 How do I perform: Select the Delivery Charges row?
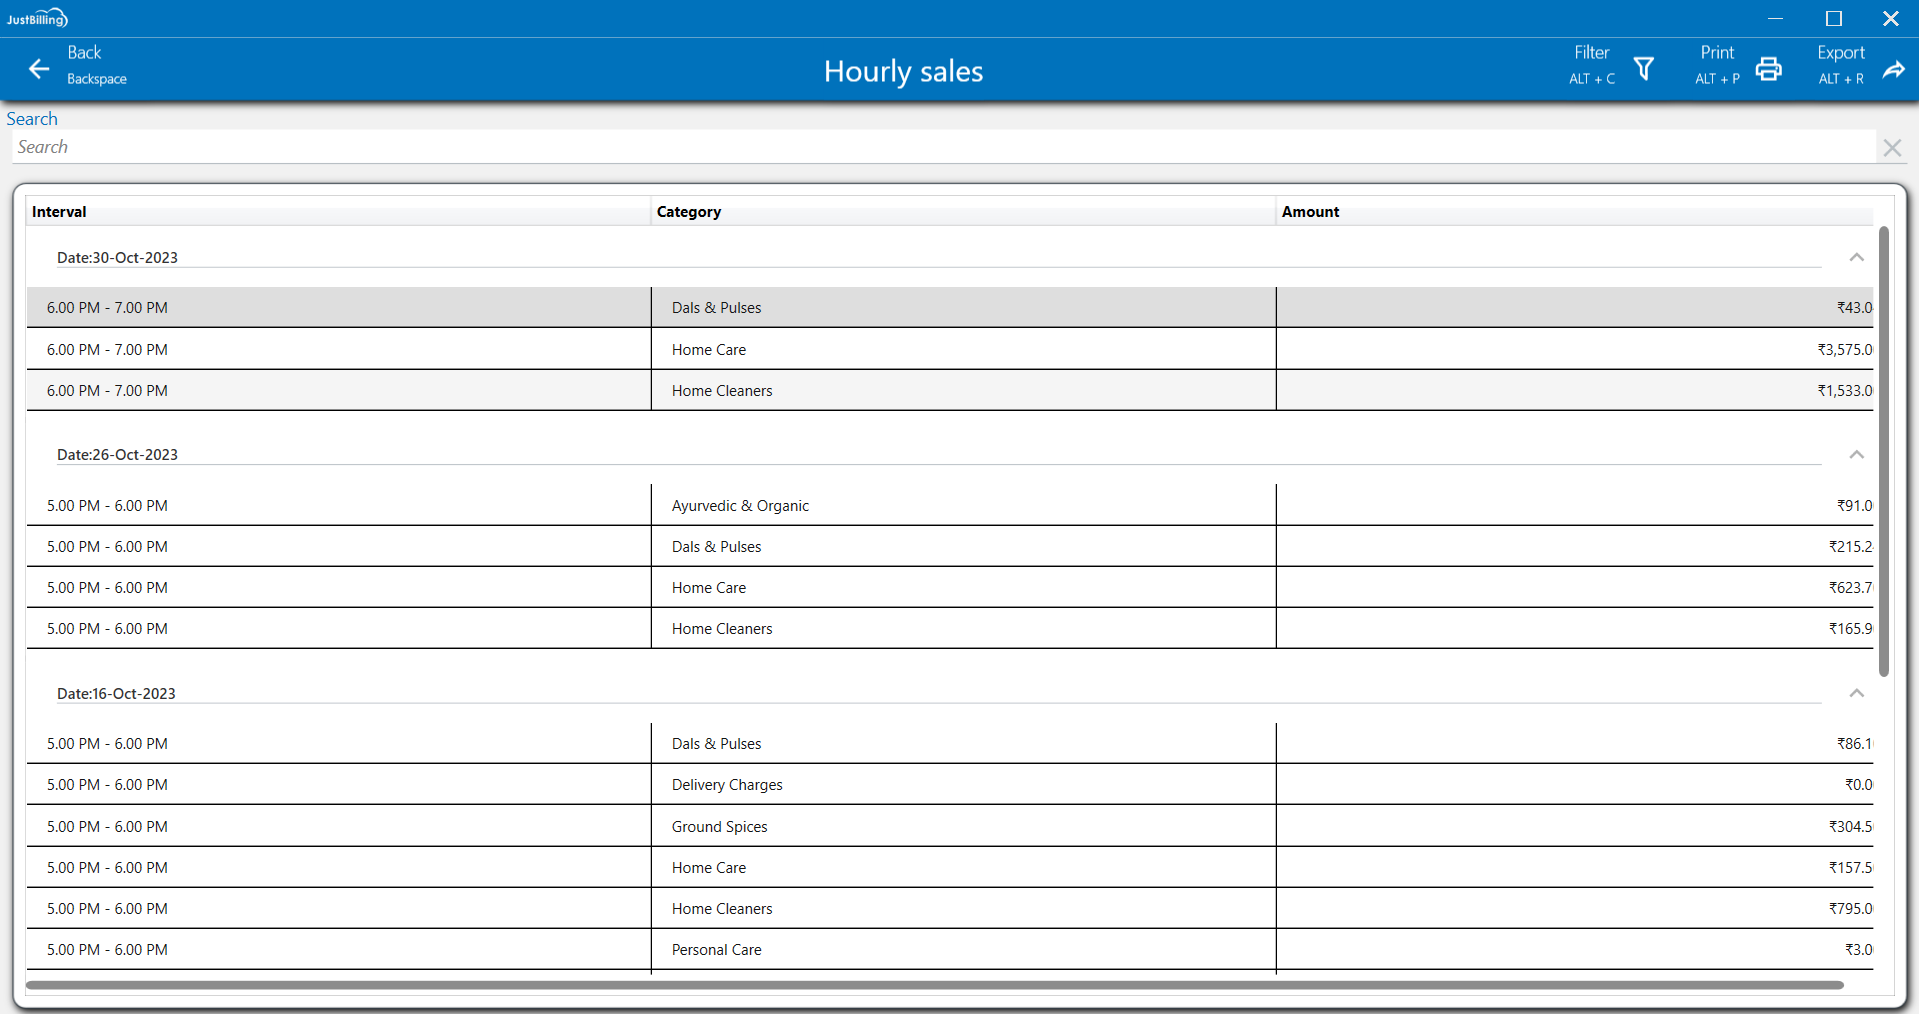[727, 785]
